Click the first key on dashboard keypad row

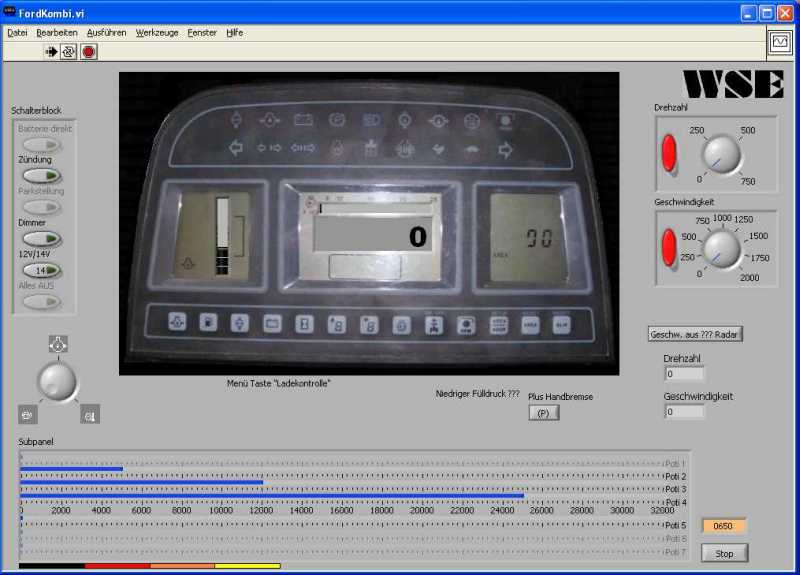(x=177, y=322)
